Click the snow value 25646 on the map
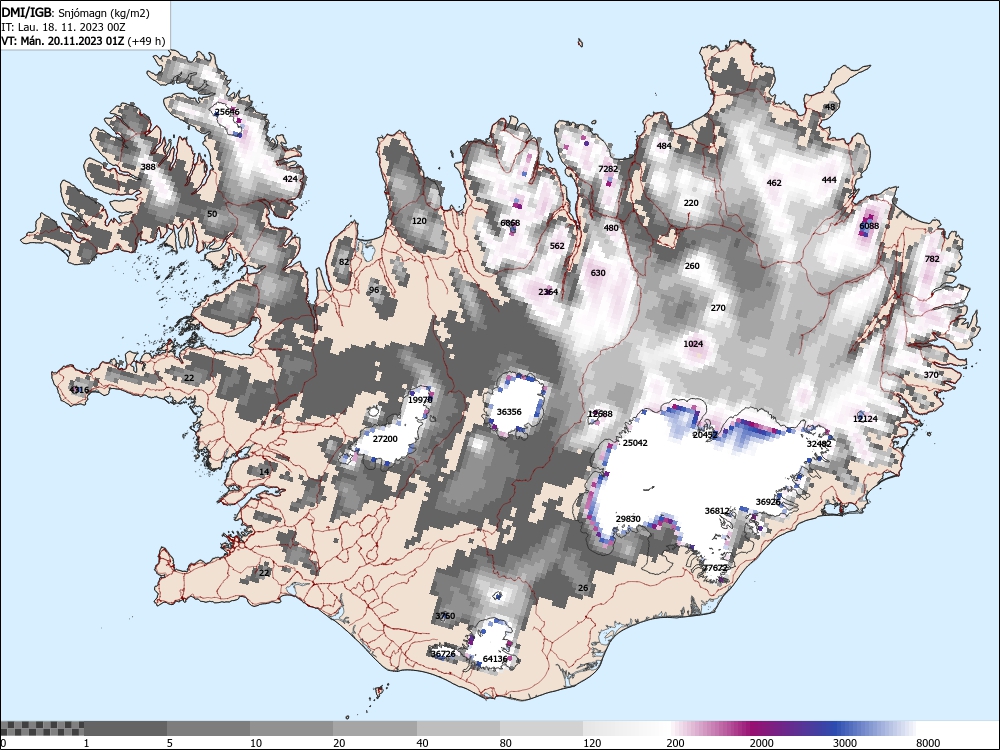1000x750 pixels. 227,112
